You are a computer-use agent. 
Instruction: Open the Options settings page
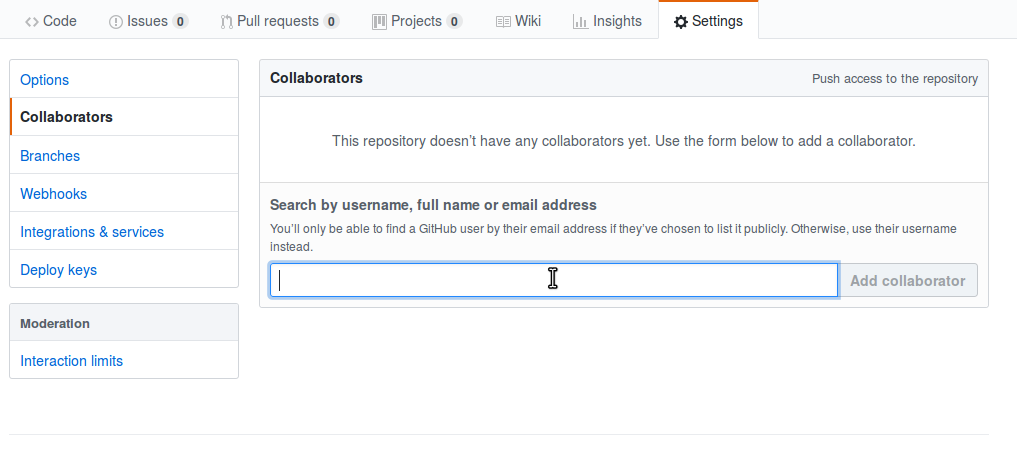point(124,80)
